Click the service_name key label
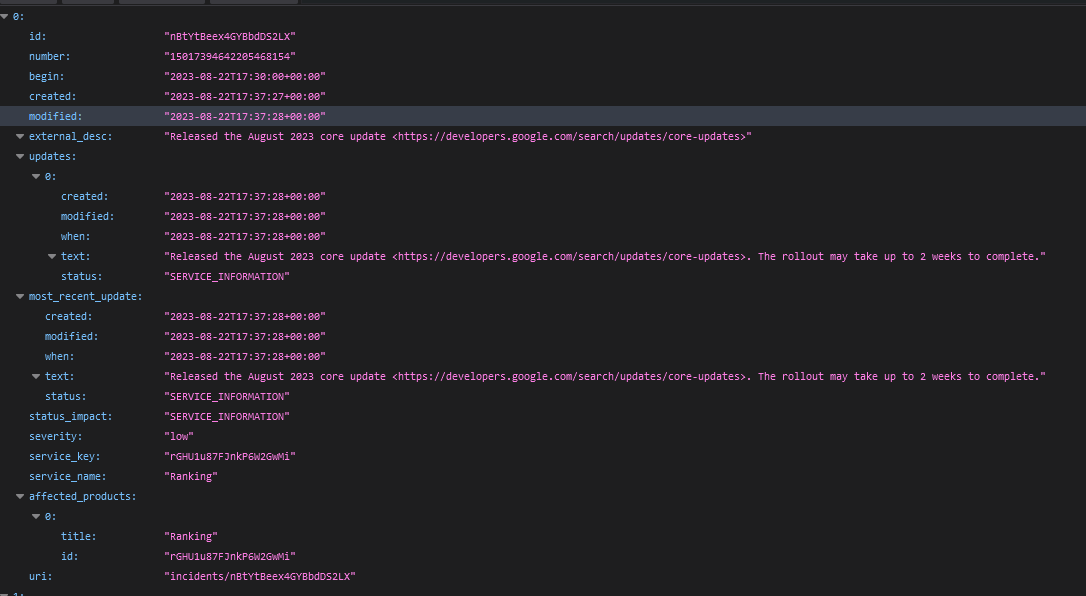This screenshot has height=596, width=1086. click(x=67, y=477)
